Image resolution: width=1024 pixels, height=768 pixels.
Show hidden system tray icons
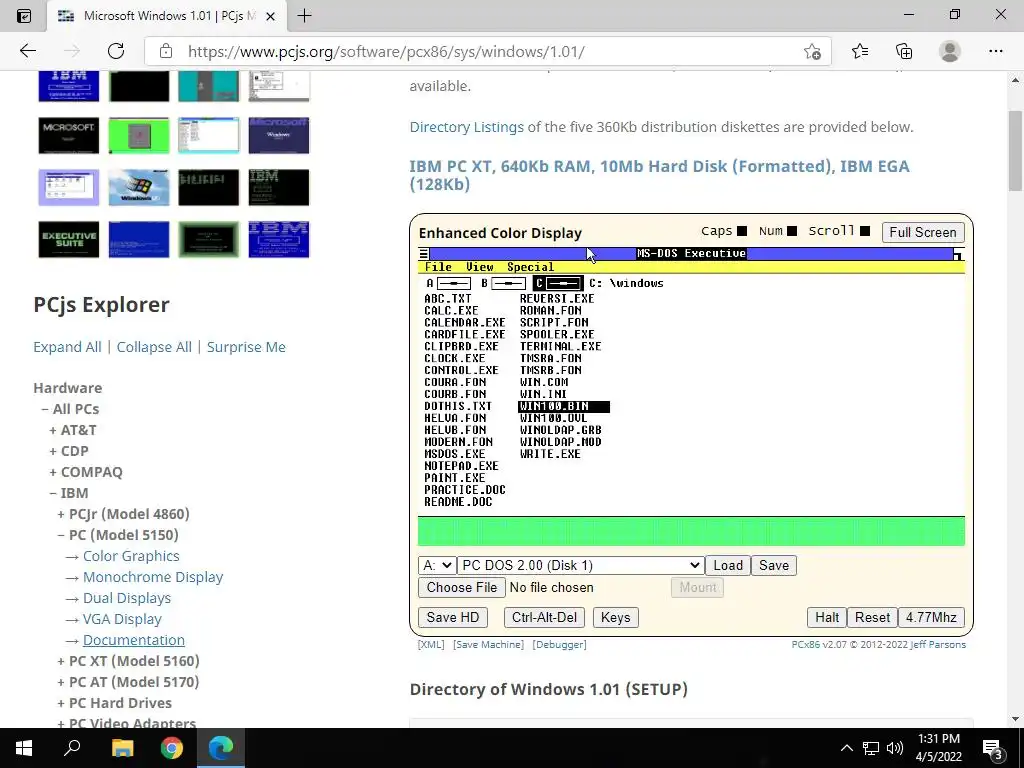coord(846,748)
